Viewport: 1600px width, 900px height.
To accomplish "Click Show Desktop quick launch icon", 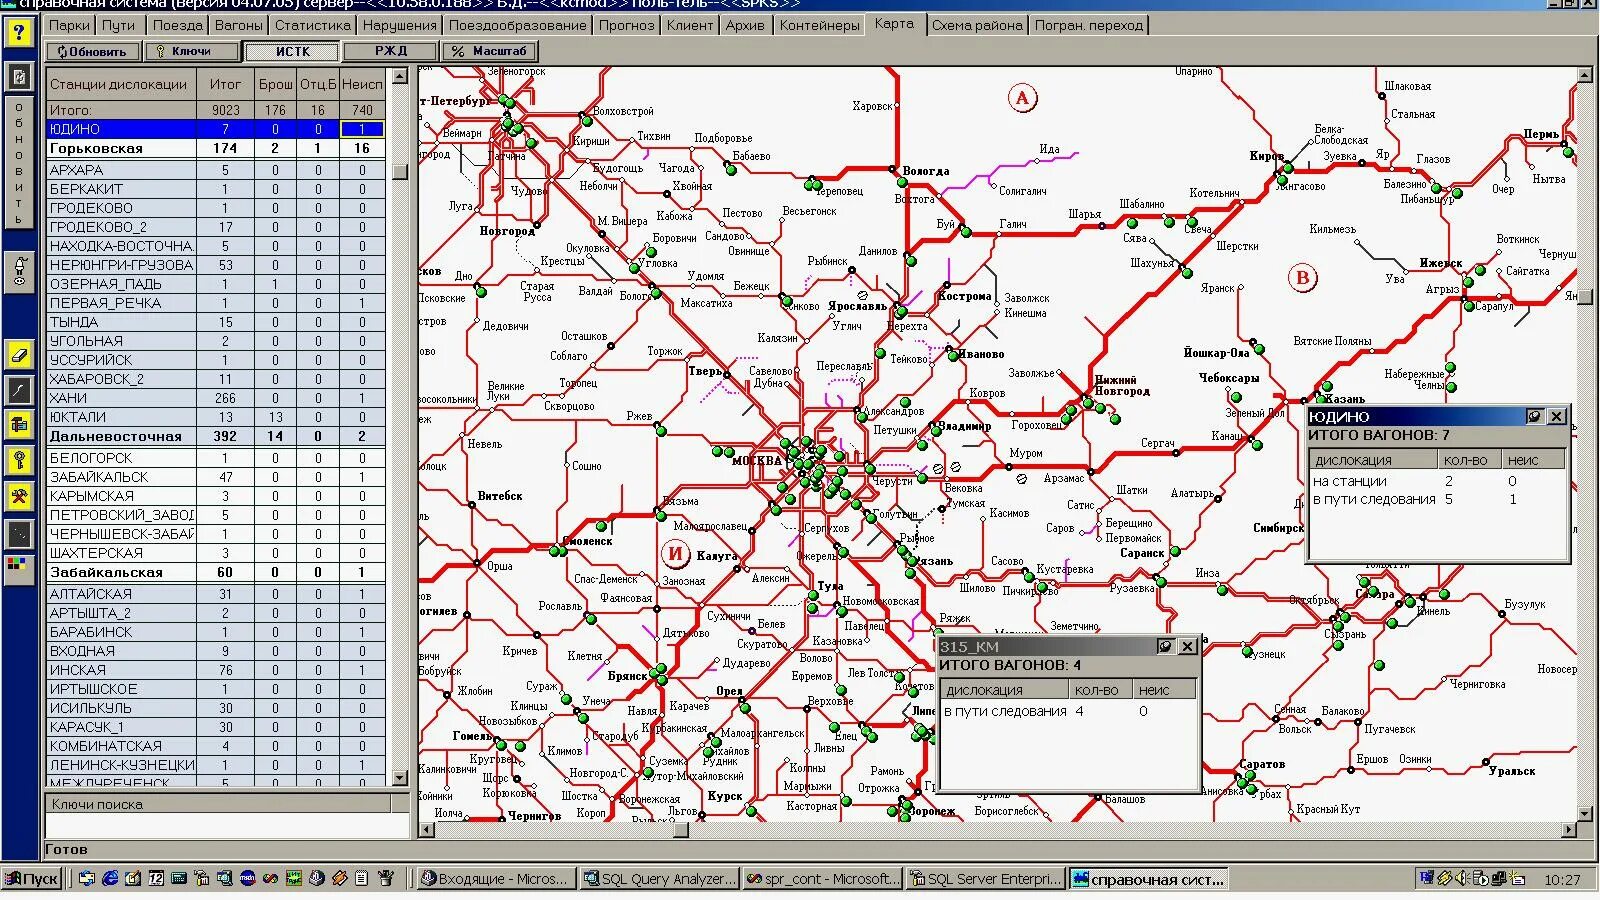I will click(133, 878).
